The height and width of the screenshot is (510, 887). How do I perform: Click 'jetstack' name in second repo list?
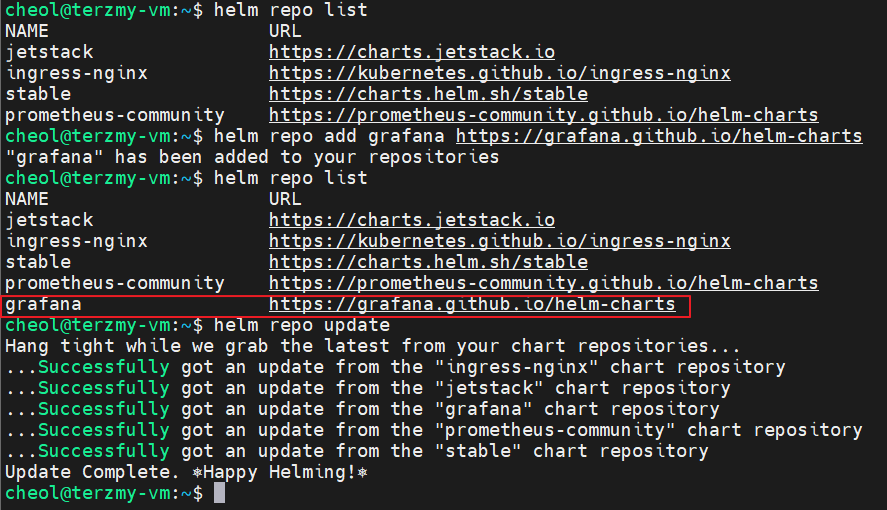point(49,220)
